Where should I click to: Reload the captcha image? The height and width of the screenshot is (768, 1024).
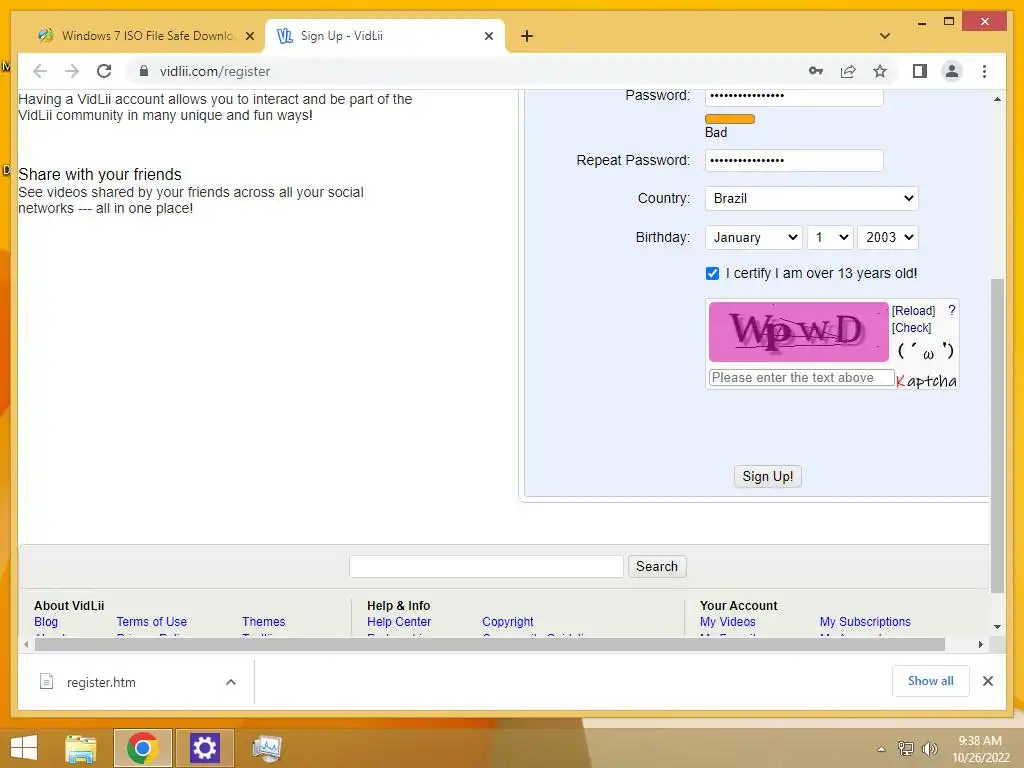pyautogui.click(x=914, y=311)
